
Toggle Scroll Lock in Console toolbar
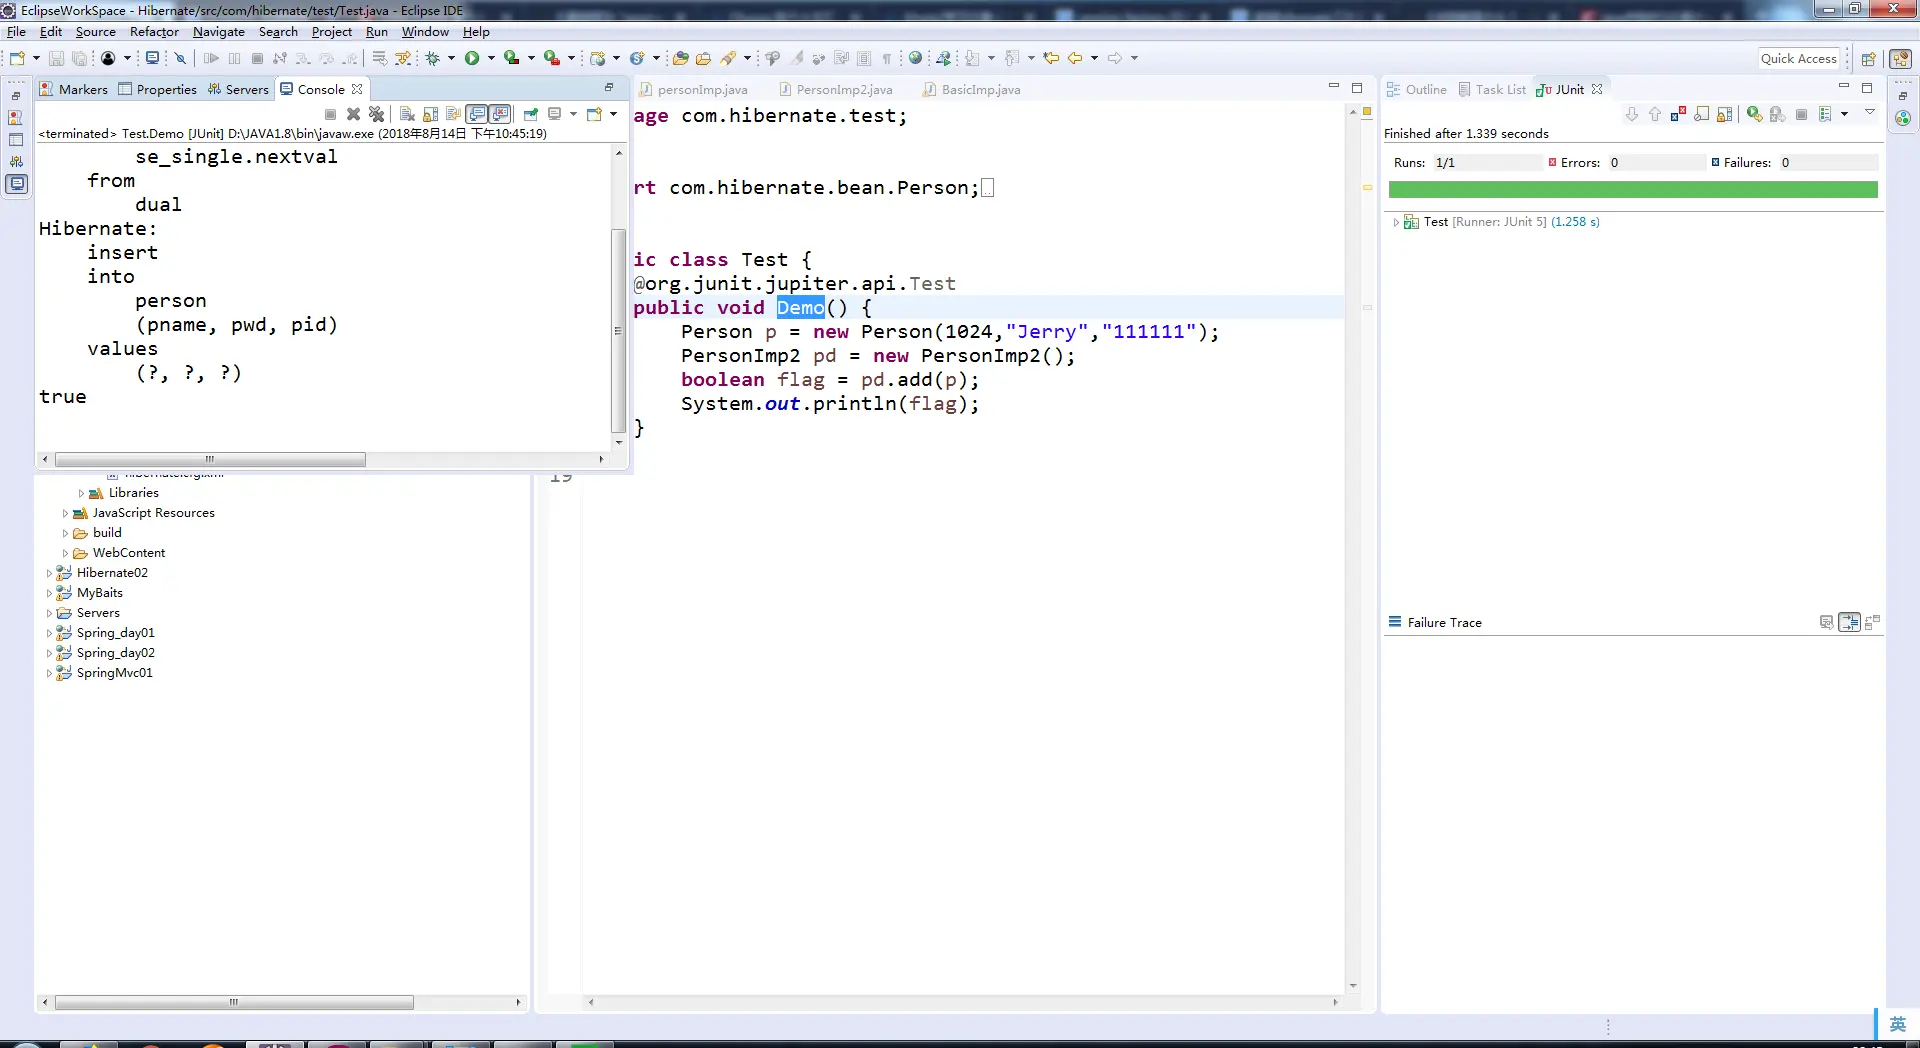click(x=431, y=114)
